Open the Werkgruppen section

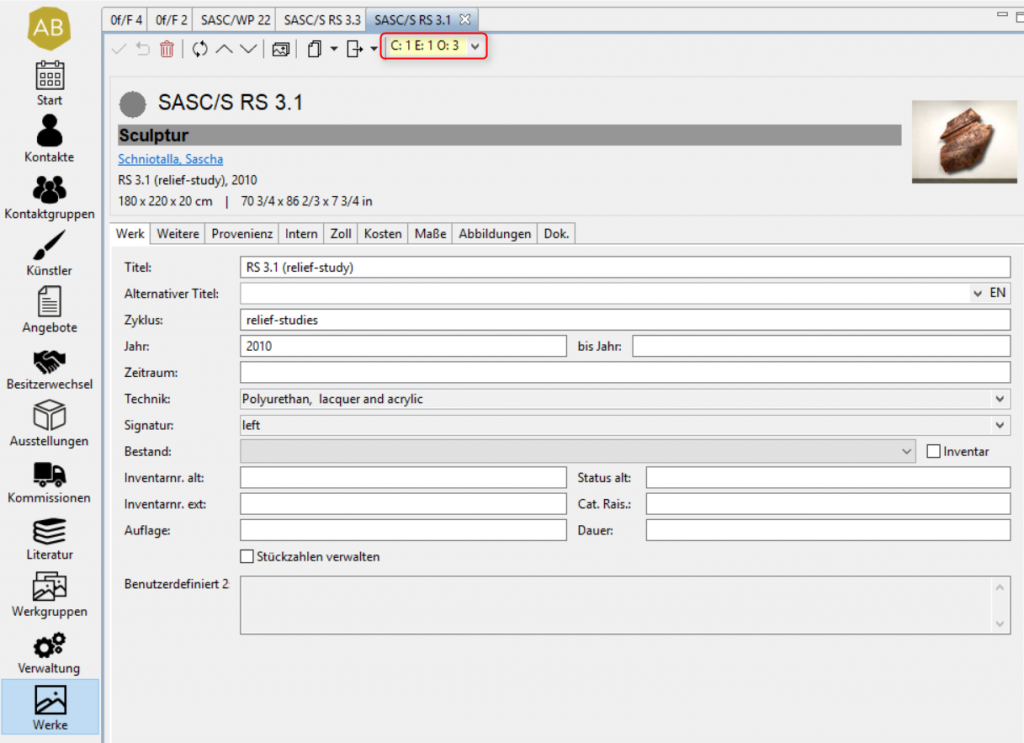pyautogui.click(x=50, y=595)
